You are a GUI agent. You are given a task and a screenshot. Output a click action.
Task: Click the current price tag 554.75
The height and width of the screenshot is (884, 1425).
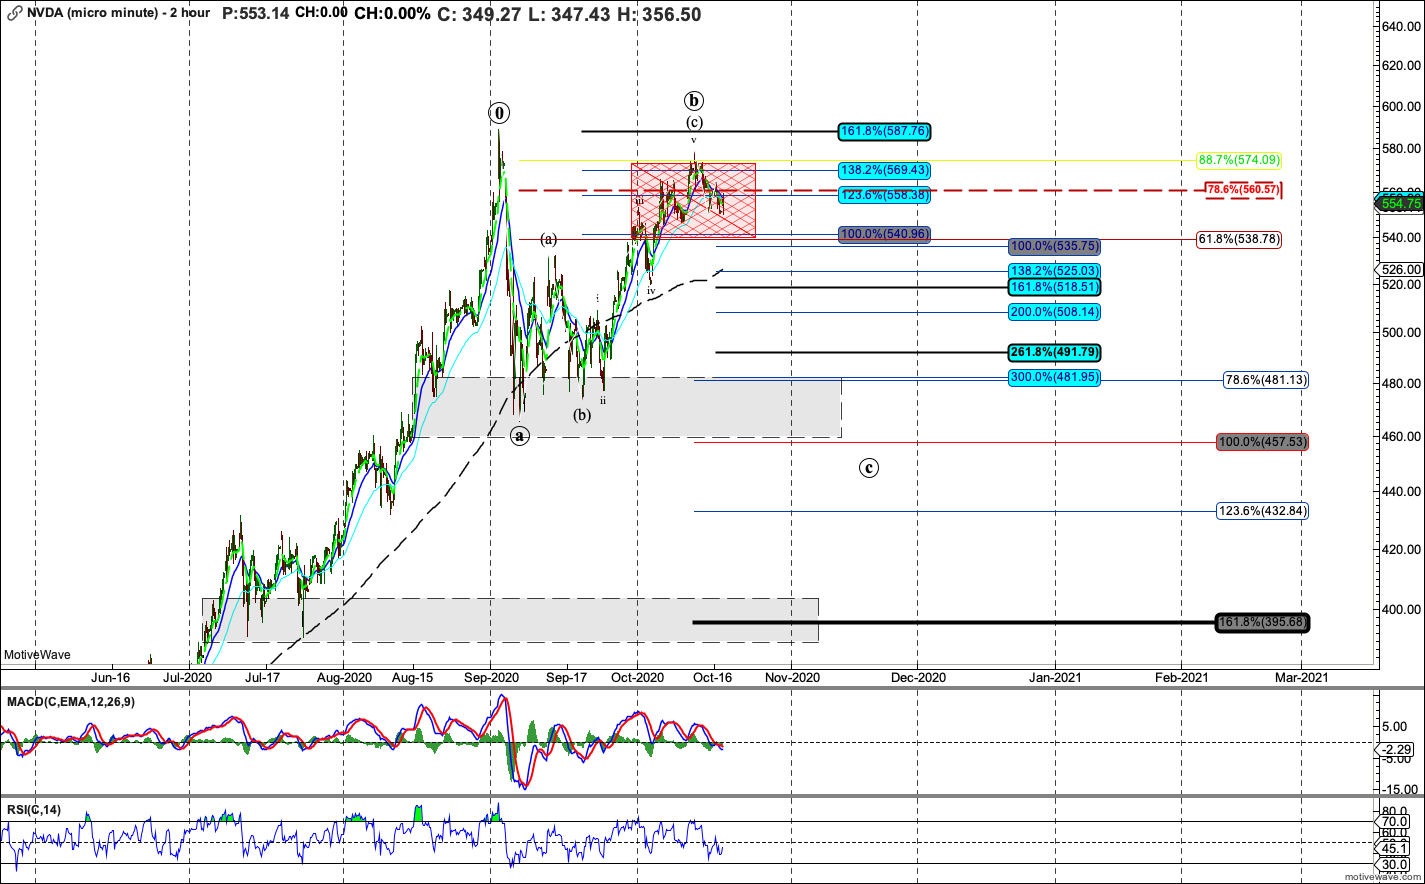pos(1398,202)
